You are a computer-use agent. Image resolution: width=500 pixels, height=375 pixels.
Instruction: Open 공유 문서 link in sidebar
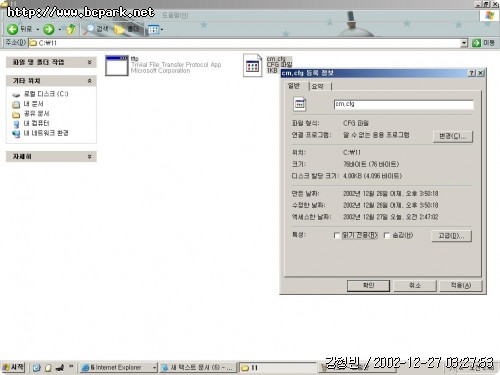click(36, 114)
